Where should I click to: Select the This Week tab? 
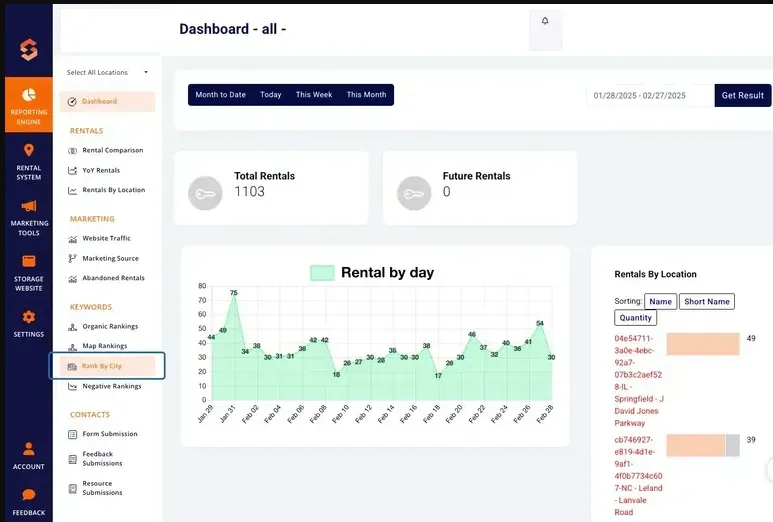pyautogui.click(x=314, y=95)
